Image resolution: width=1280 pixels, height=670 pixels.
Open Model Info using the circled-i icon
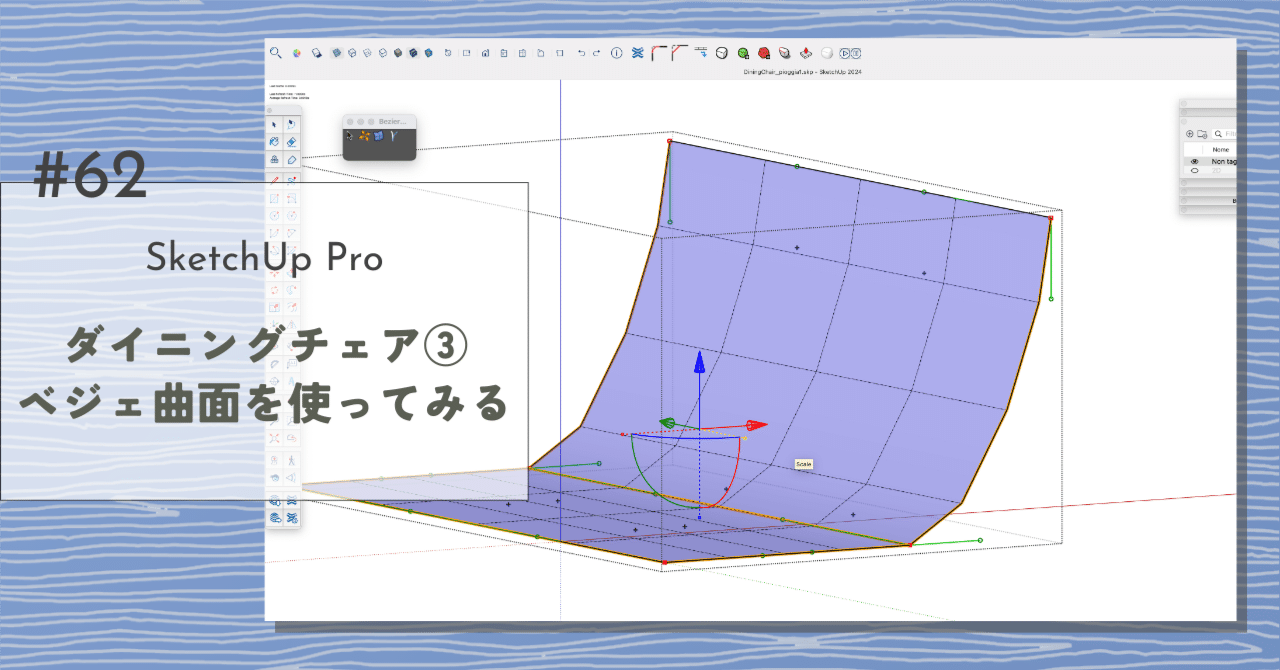point(617,52)
